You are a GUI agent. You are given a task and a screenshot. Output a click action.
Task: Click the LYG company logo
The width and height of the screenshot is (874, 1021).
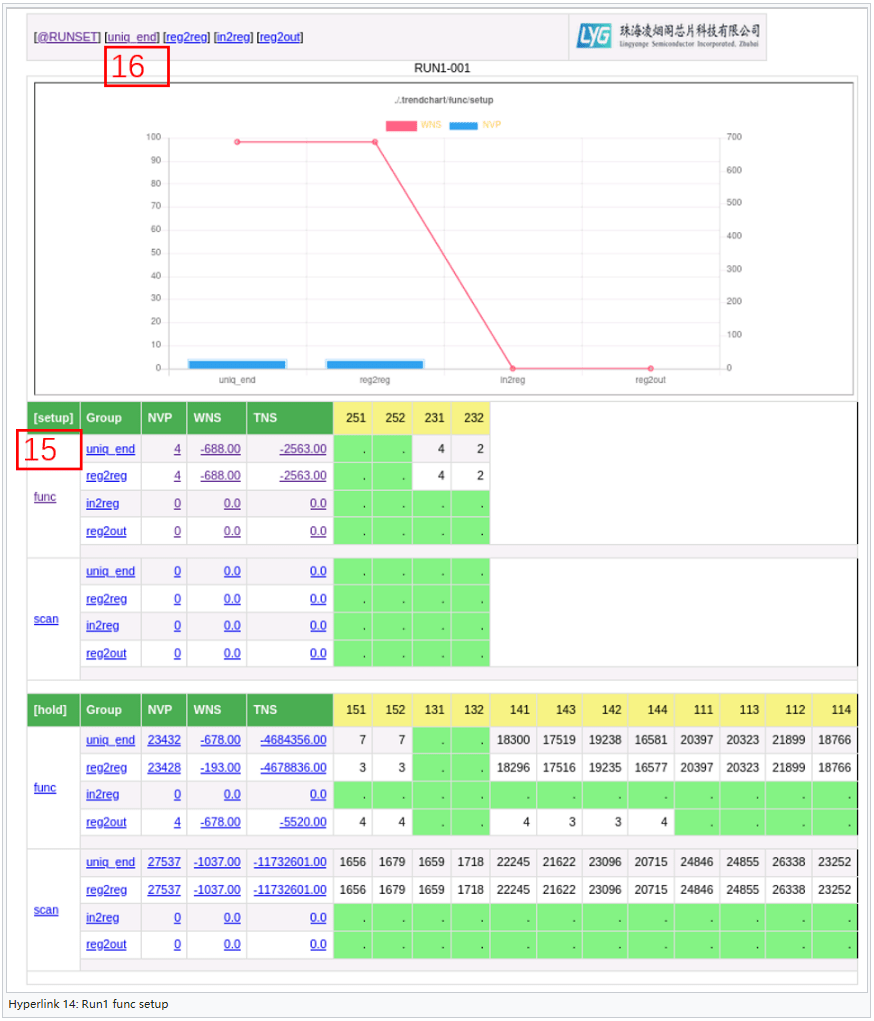667,37
